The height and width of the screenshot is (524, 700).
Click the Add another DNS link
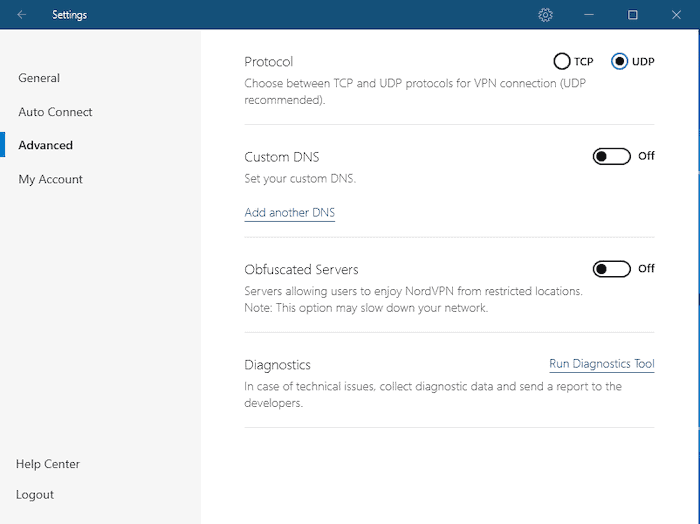point(290,213)
